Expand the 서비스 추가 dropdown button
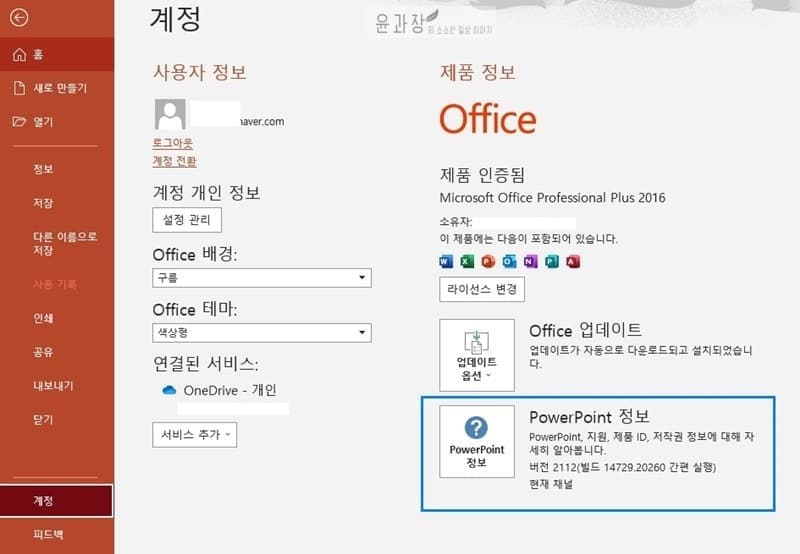The width and height of the screenshot is (800, 554). [x=194, y=435]
